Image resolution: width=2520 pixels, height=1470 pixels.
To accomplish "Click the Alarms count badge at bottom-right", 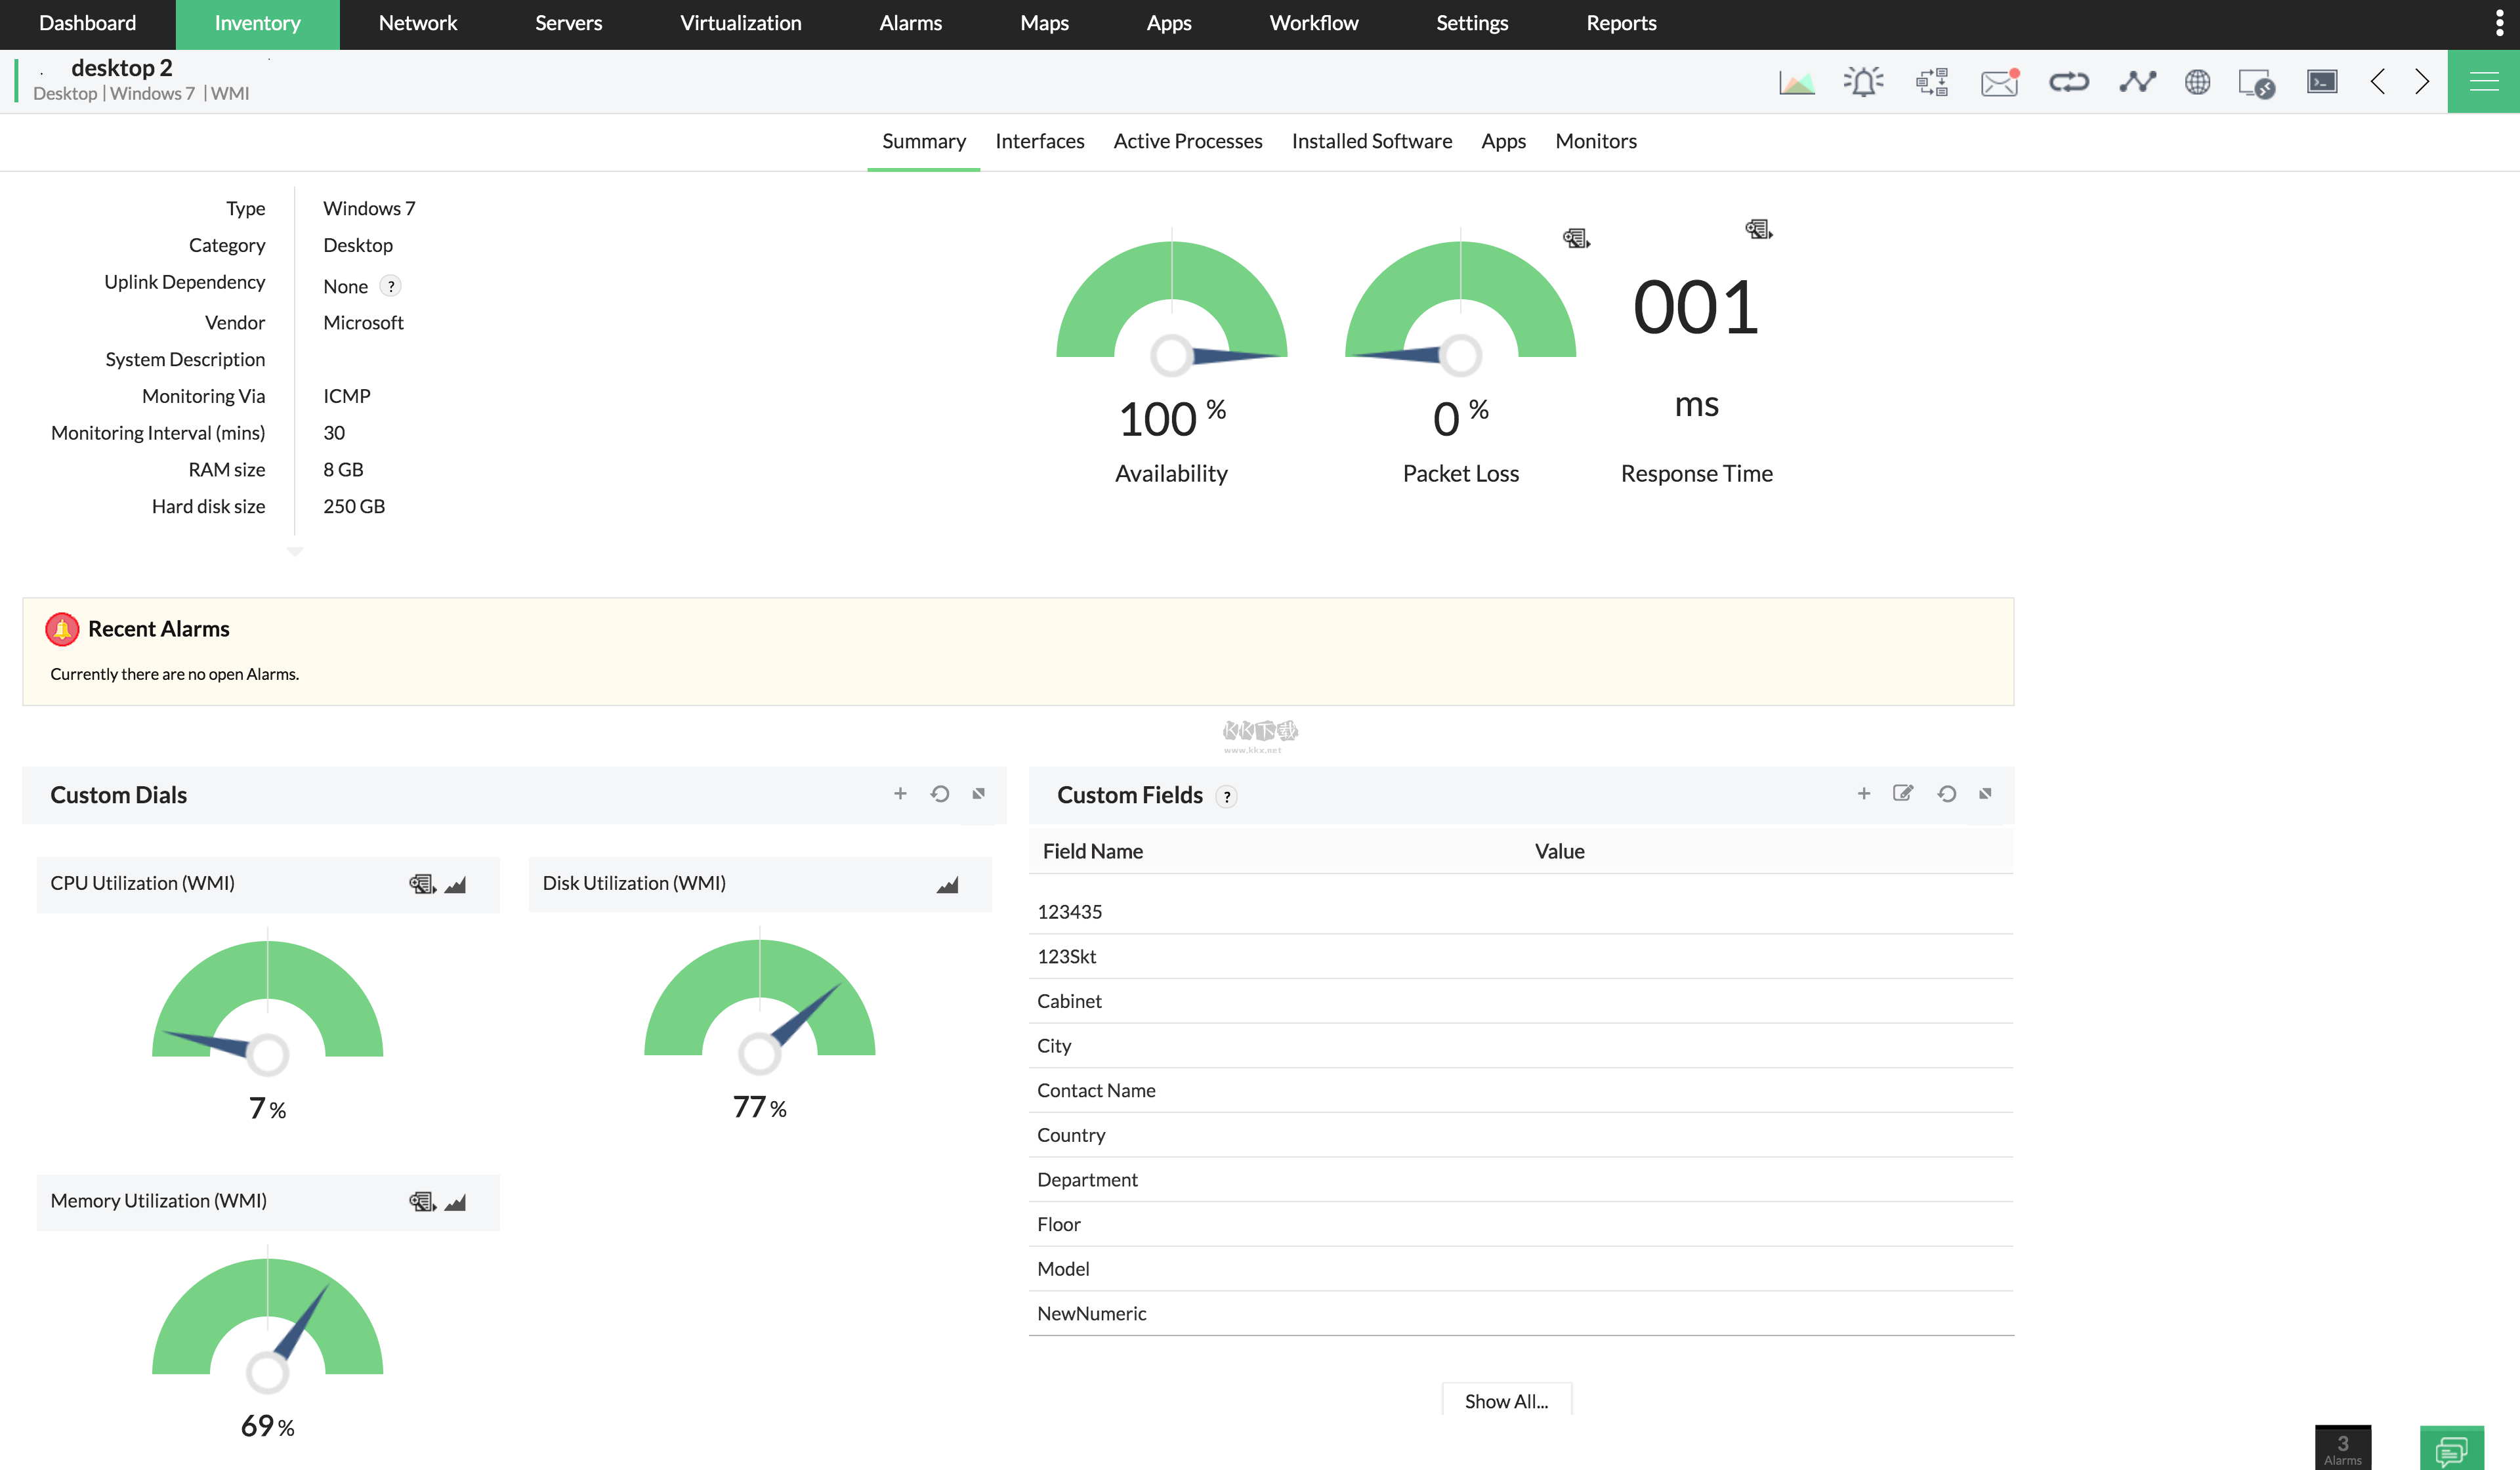I will (2345, 1444).
